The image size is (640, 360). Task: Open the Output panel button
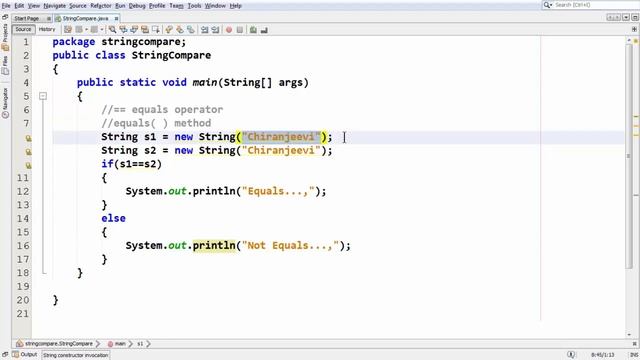24,355
